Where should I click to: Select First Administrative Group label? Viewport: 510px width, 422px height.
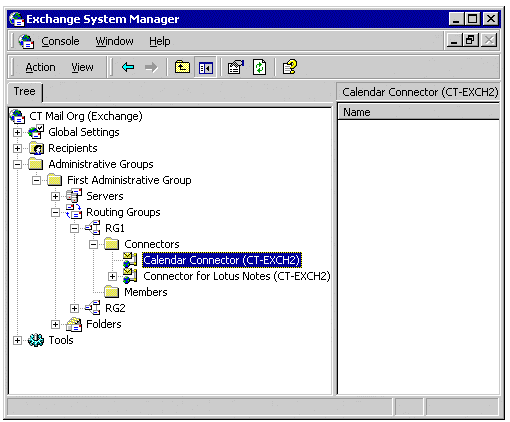click(129, 180)
